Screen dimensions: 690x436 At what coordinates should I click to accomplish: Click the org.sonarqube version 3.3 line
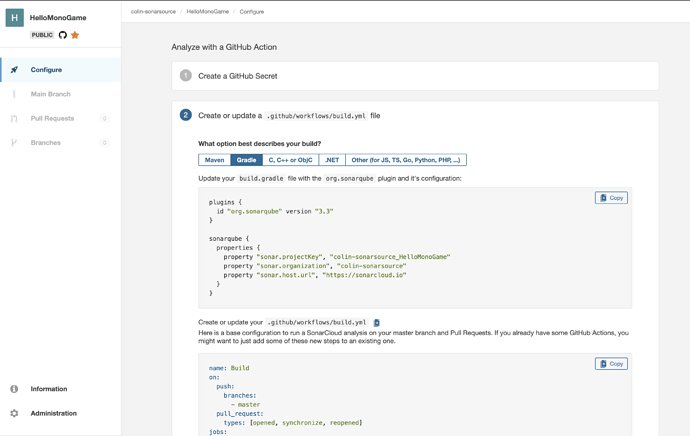(275, 211)
